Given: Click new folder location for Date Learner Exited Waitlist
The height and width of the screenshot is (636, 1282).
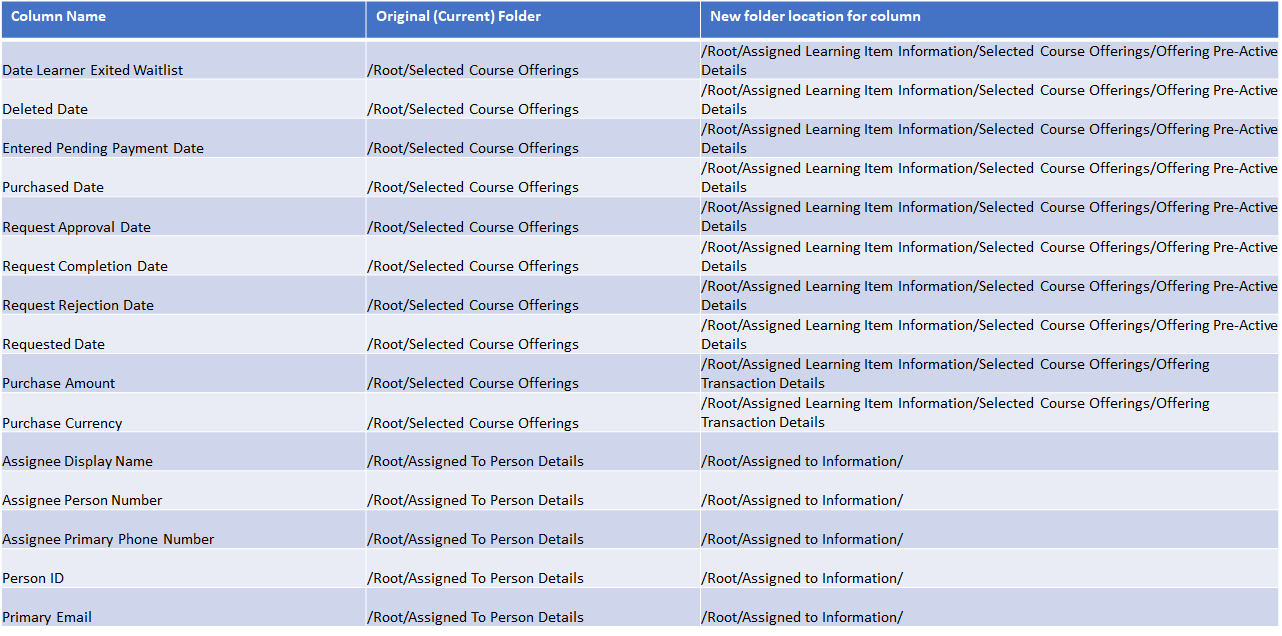Looking at the screenshot, I should point(990,60).
